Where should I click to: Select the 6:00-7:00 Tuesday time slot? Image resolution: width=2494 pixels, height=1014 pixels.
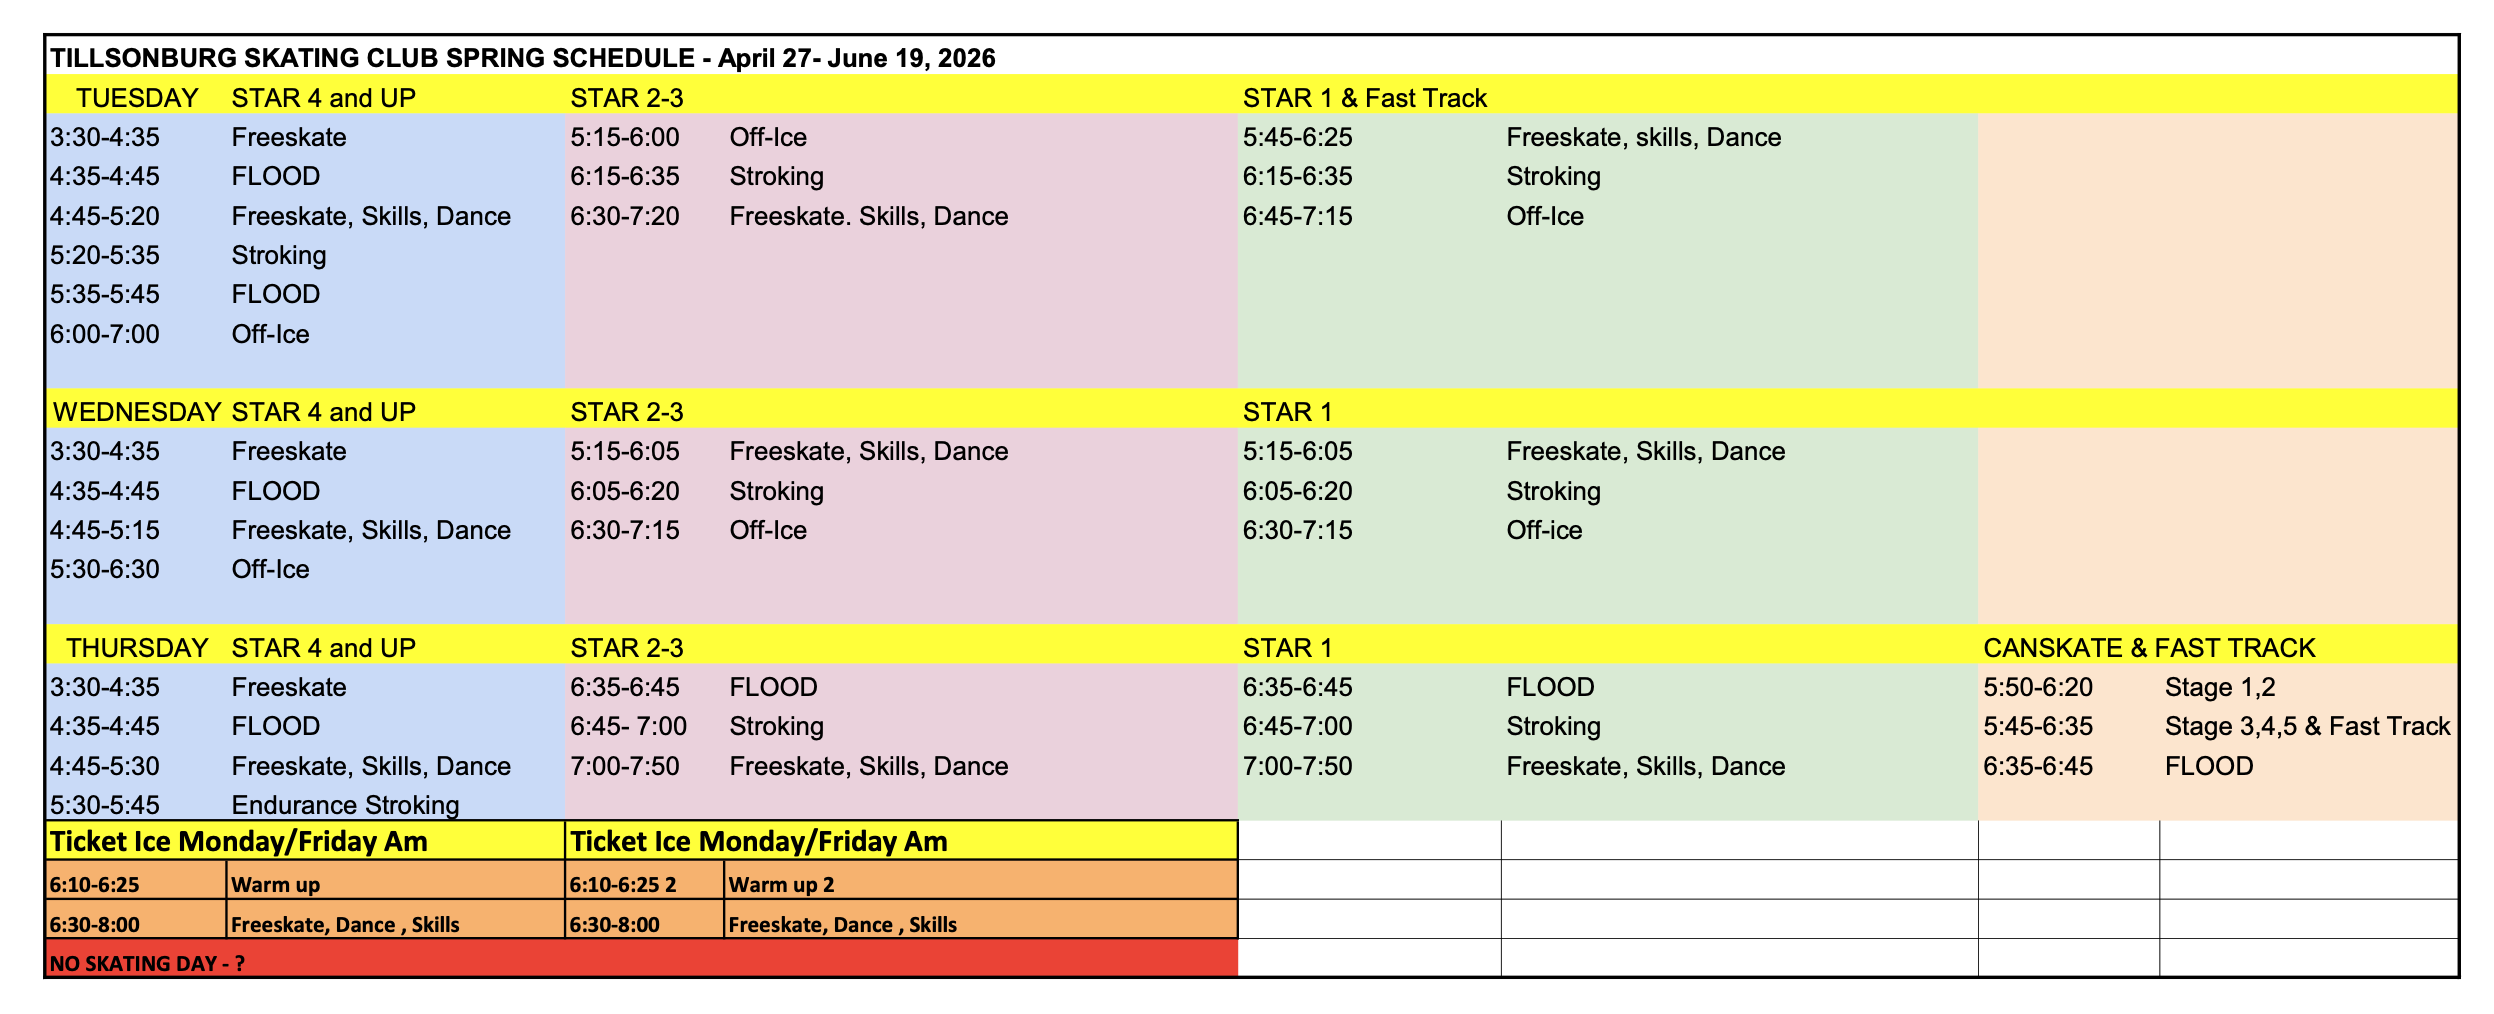tap(105, 334)
